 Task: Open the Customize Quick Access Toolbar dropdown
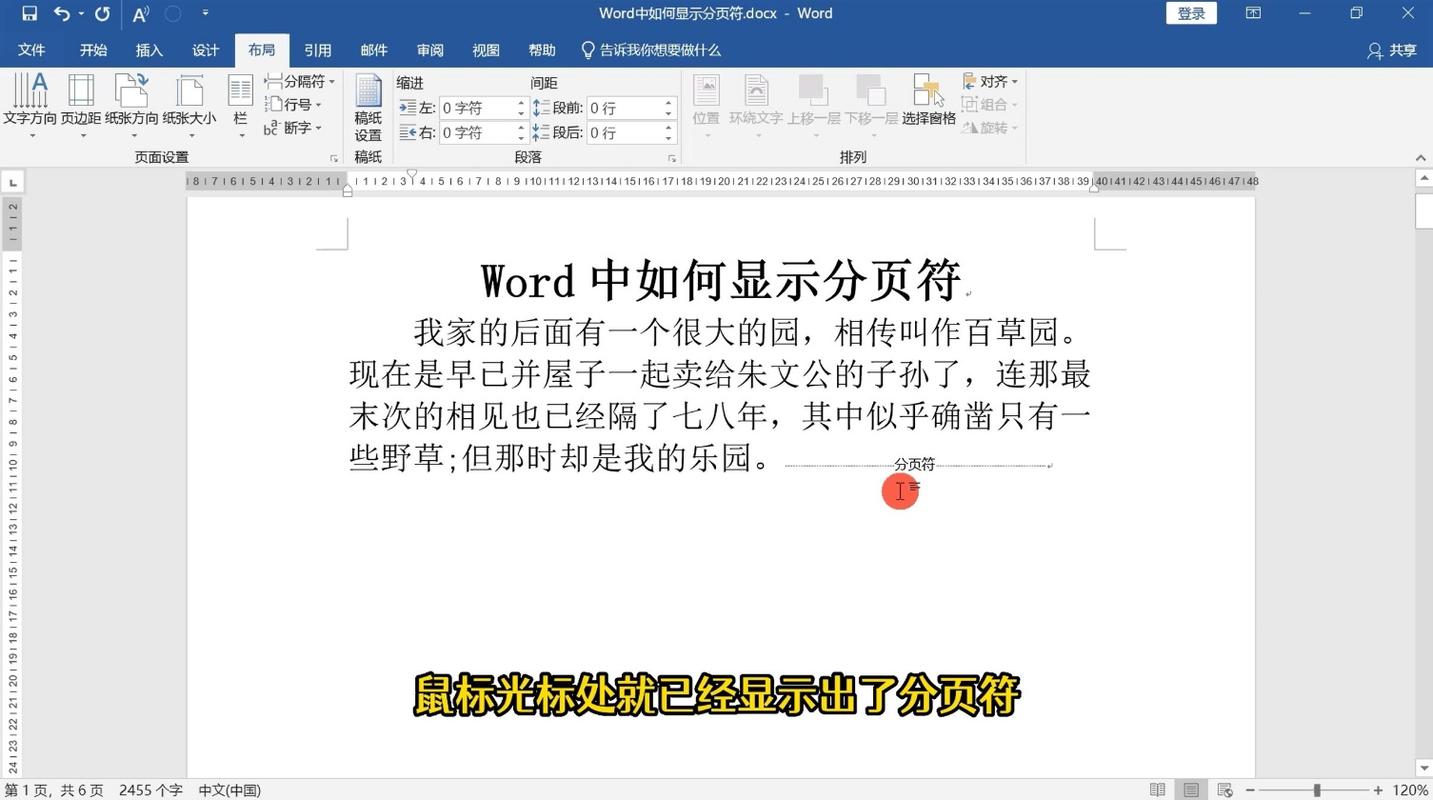point(205,13)
